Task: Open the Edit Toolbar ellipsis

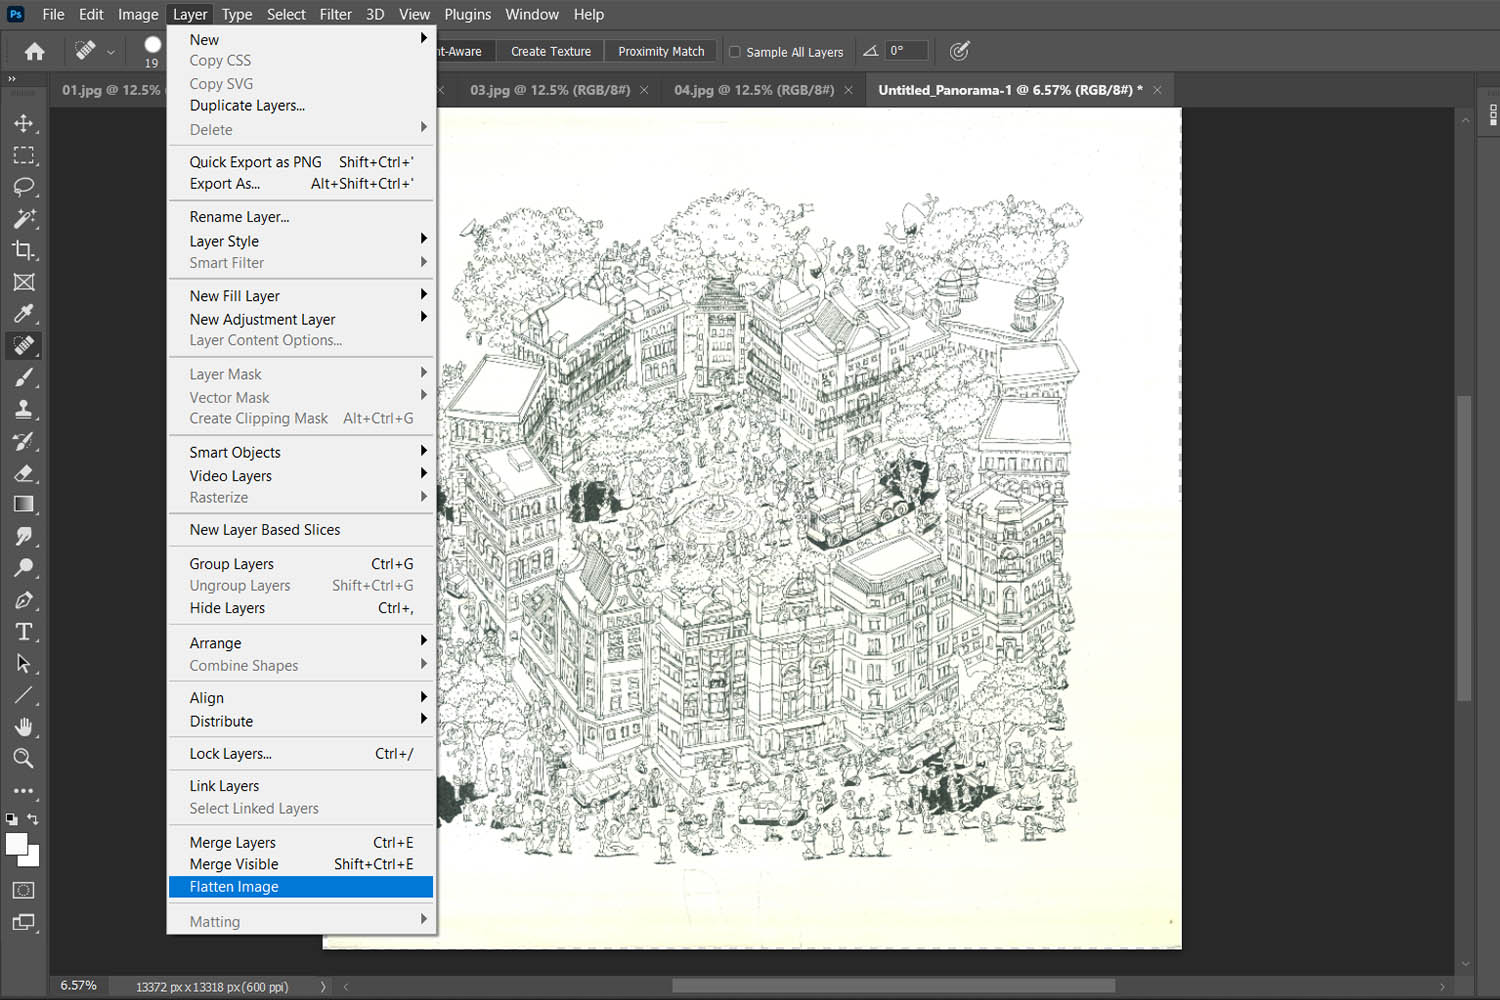Action: (x=24, y=791)
